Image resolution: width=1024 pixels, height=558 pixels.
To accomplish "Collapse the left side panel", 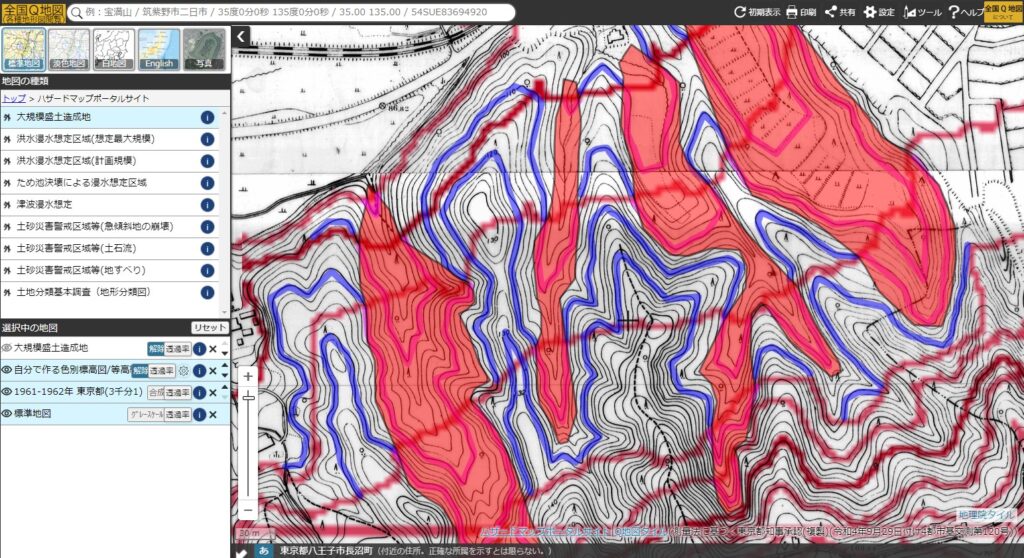I will pos(240,37).
